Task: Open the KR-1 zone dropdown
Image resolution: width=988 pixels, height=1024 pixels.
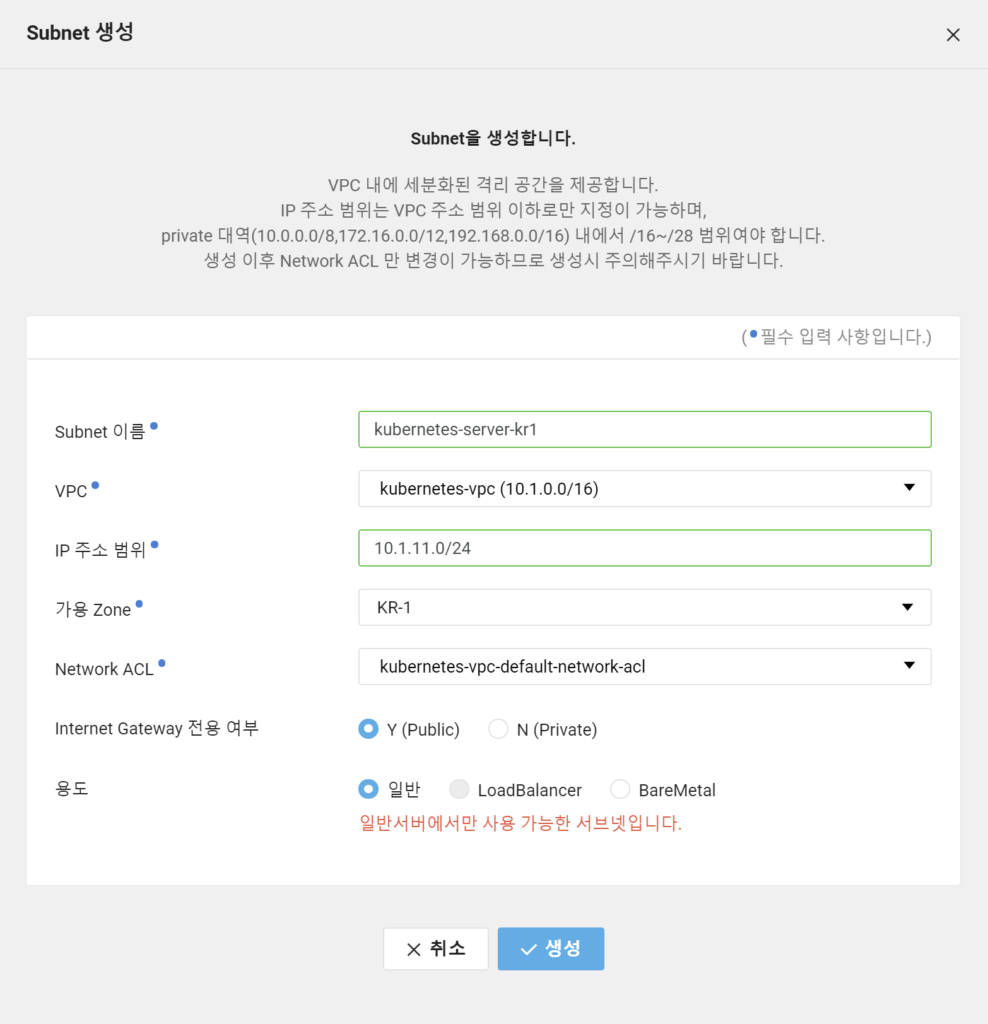Action: [x=645, y=607]
